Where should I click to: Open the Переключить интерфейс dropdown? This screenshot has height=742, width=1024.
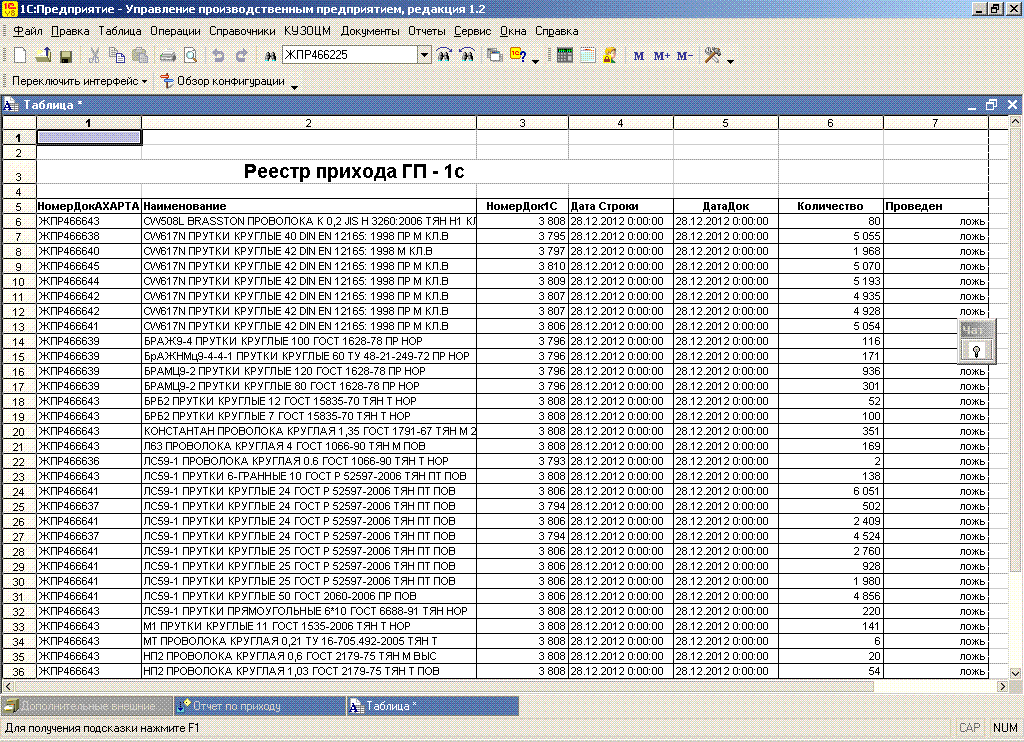pos(80,81)
